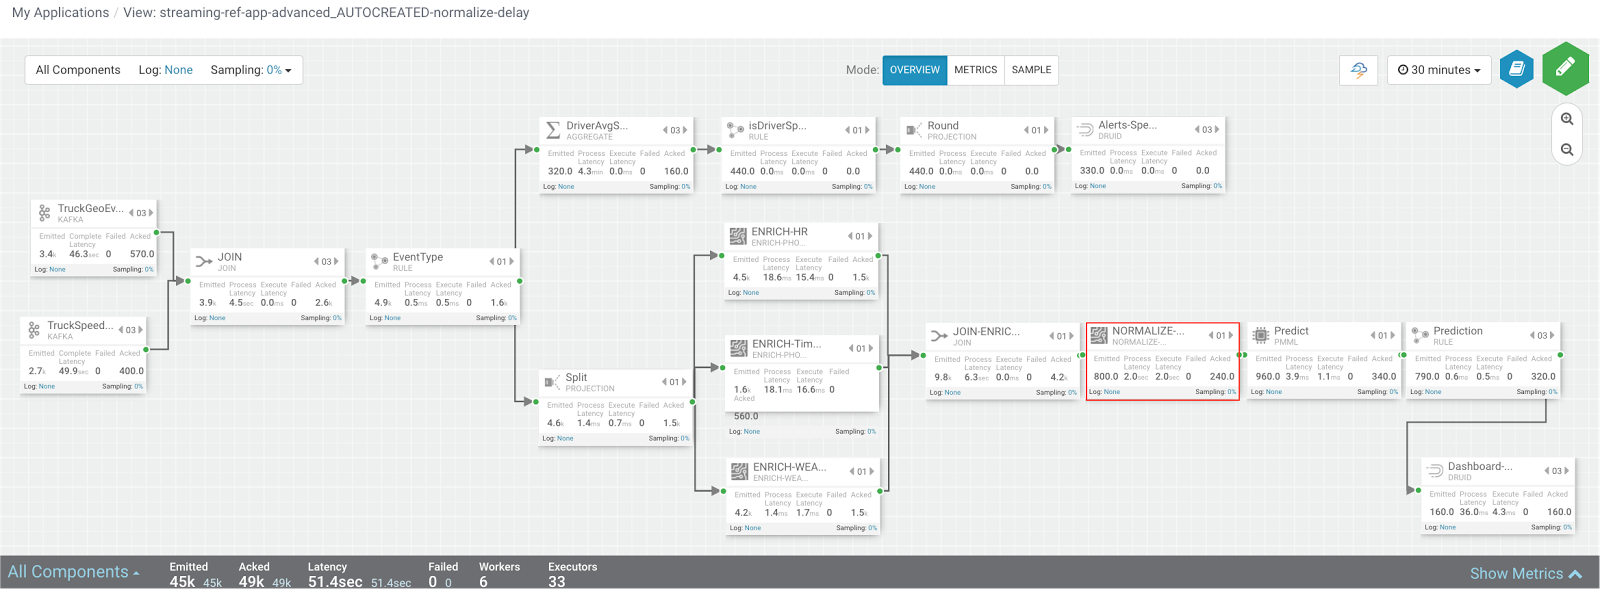The width and height of the screenshot is (1600, 589).
Task: Click the DriverAvgS... aggregate sigma icon
Action: (553, 130)
